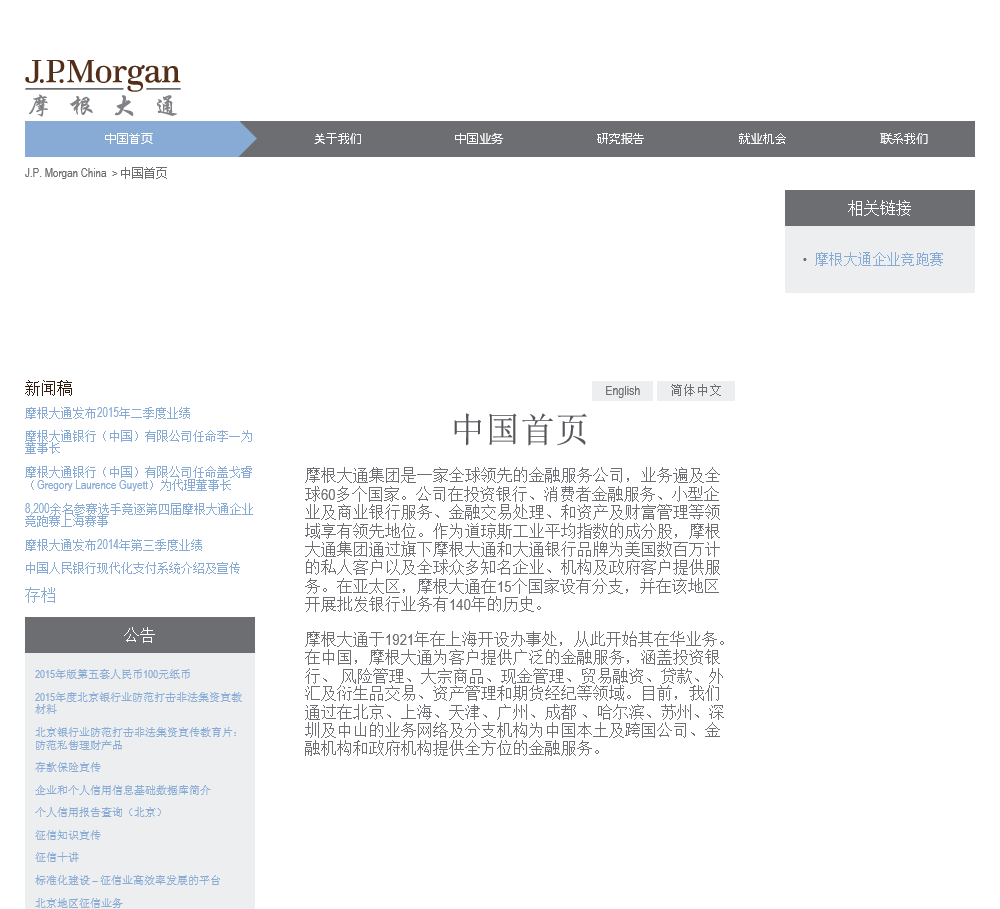Open the 关于我们 navigation menu
The height and width of the screenshot is (909, 1000).
coord(337,139)
